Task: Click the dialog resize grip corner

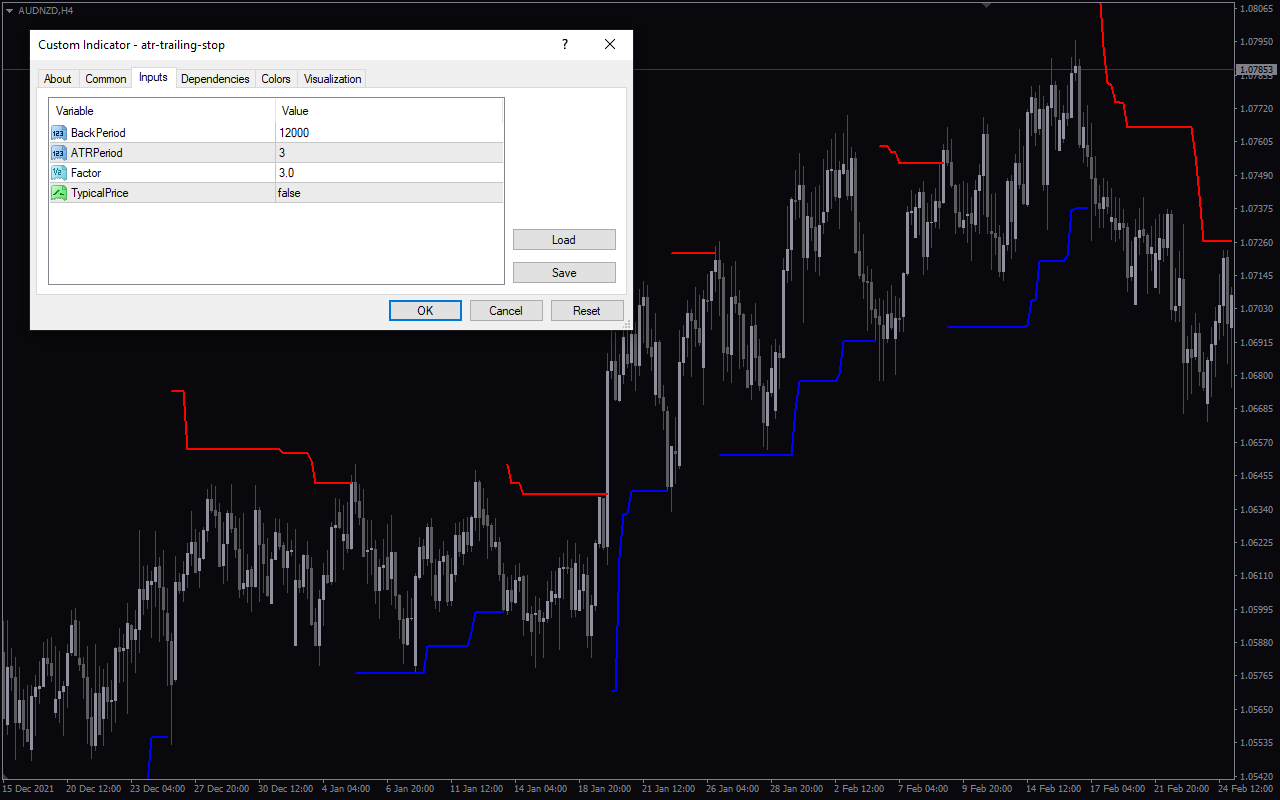Action: (x=627, y=324)
